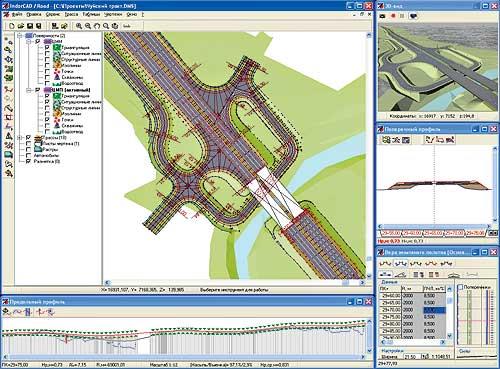Uncheck the Разметка layer checkbox
The height and width of the screenshot is (369, 500).
coord(28,161)
